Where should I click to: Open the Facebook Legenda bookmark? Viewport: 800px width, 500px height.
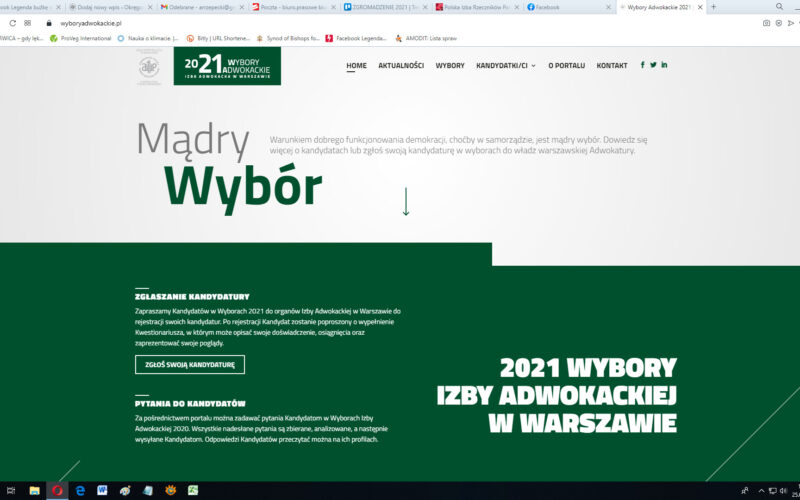click(356, 38)
